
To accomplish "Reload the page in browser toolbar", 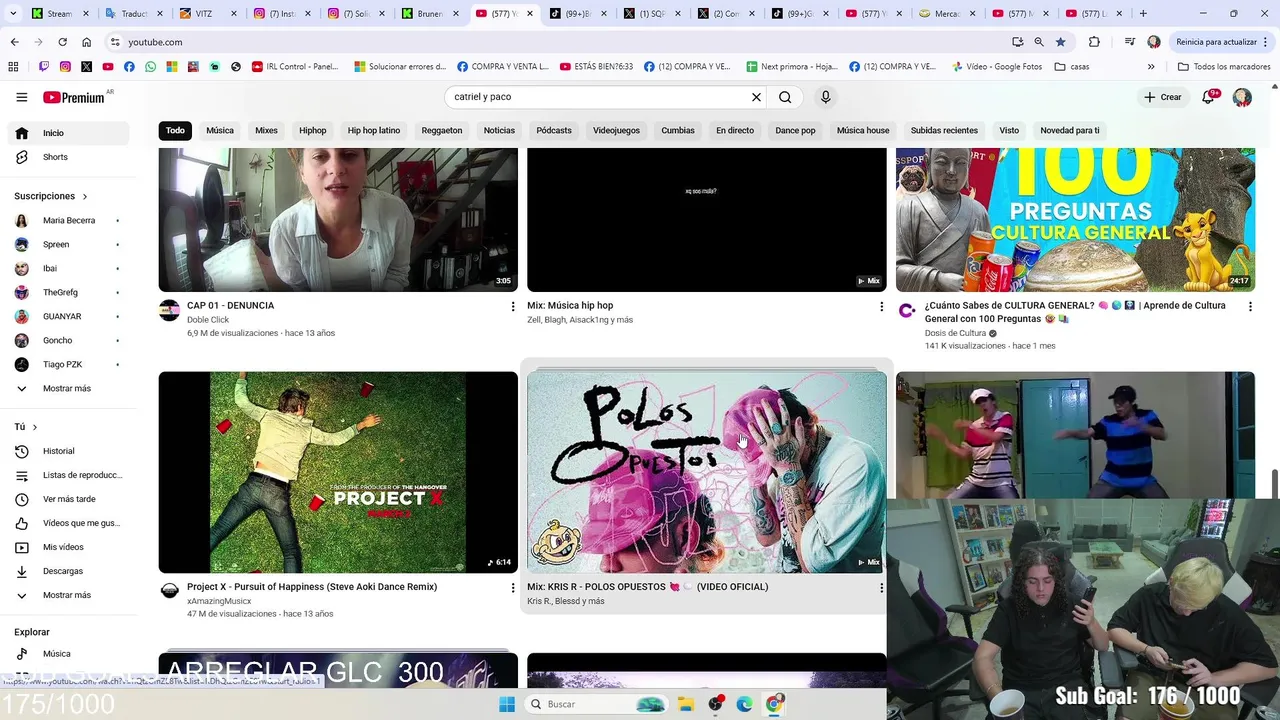I will 62,42.
